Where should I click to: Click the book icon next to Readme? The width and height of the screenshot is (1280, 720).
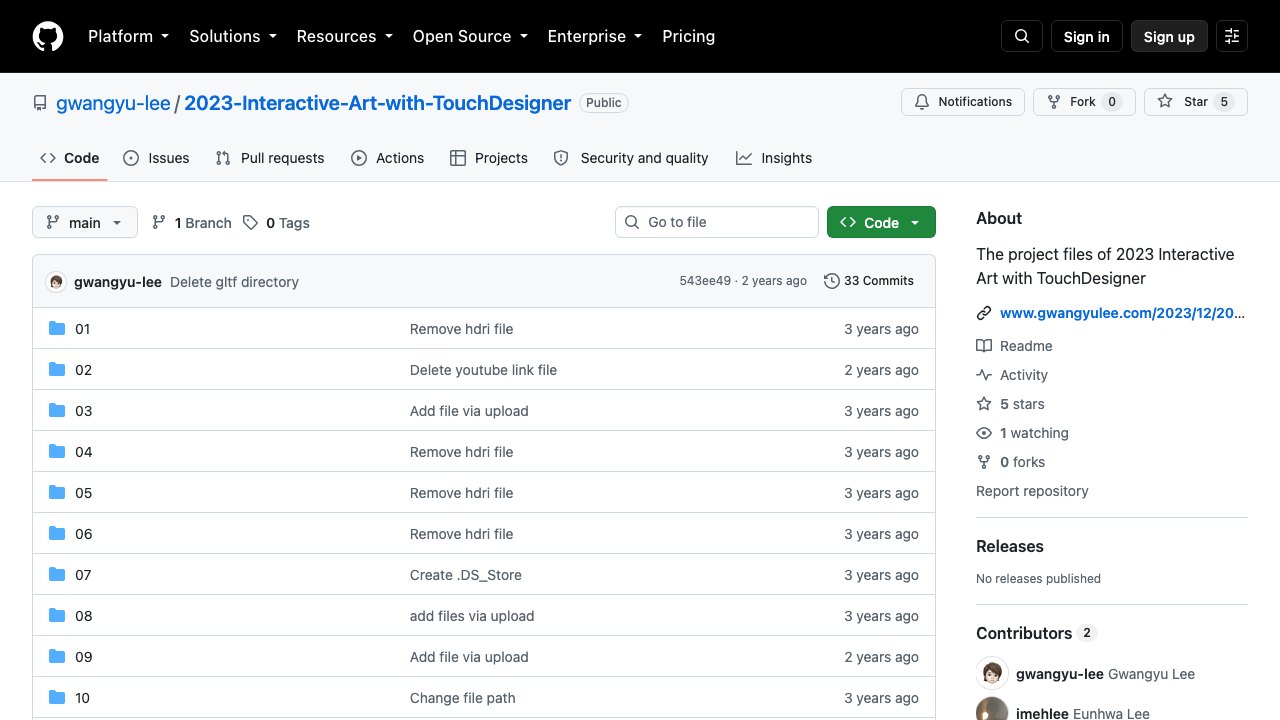984,346
